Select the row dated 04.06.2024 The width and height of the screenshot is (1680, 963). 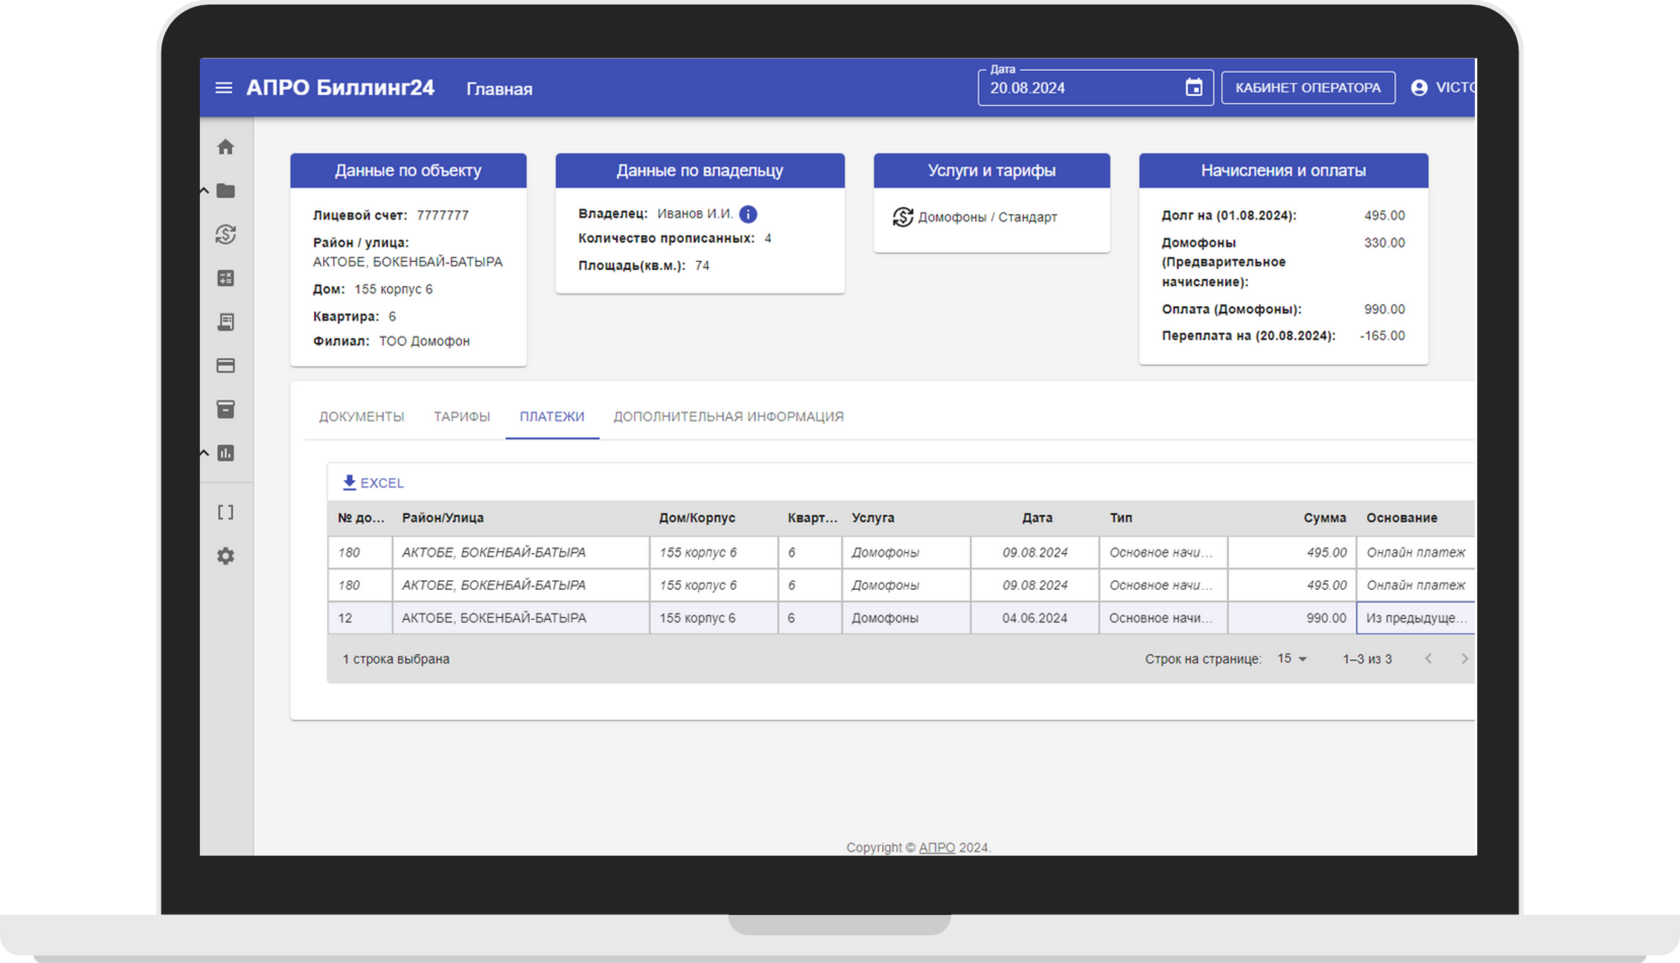coord(901,618)
